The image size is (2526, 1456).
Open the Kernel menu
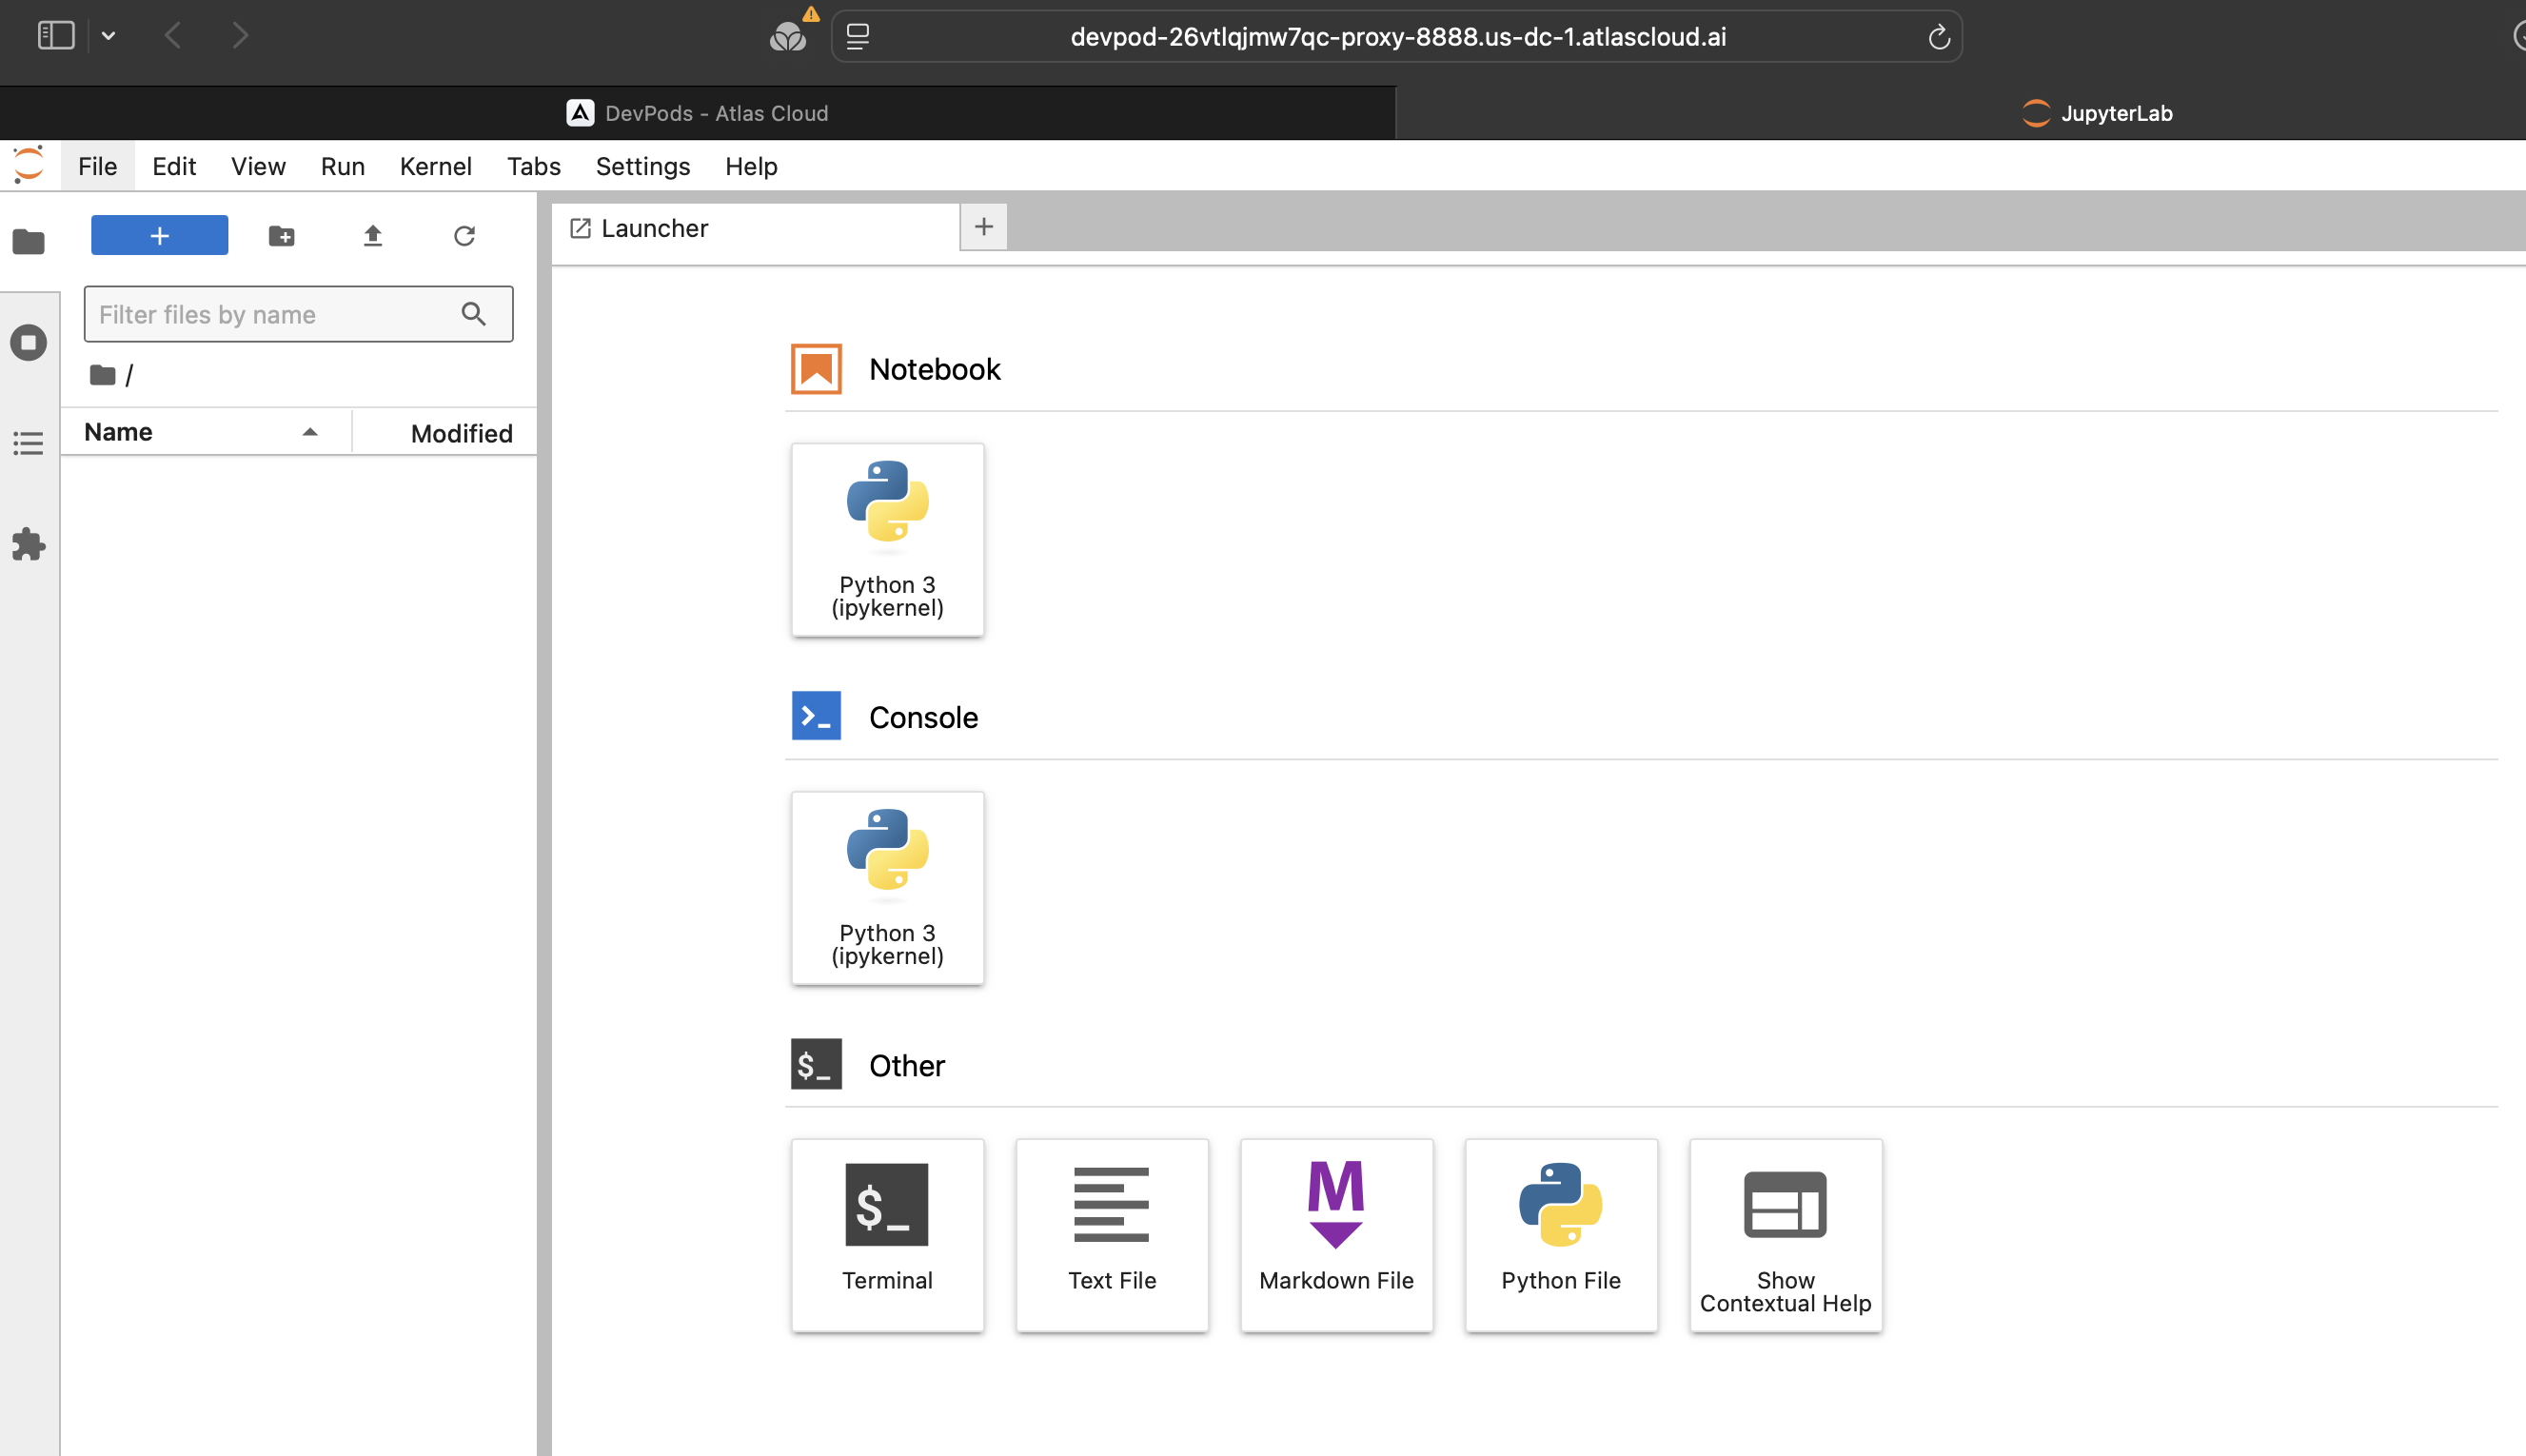click(x=436, y=166)
